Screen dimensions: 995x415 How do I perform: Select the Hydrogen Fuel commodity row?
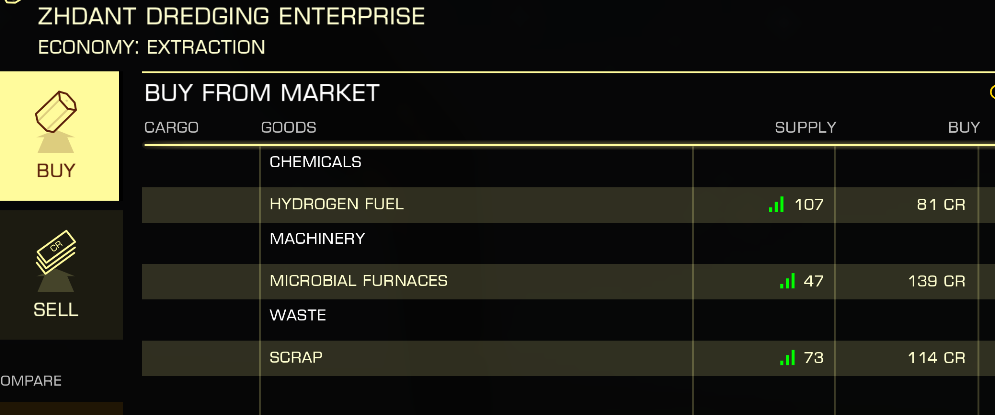(x=568, y=204)
